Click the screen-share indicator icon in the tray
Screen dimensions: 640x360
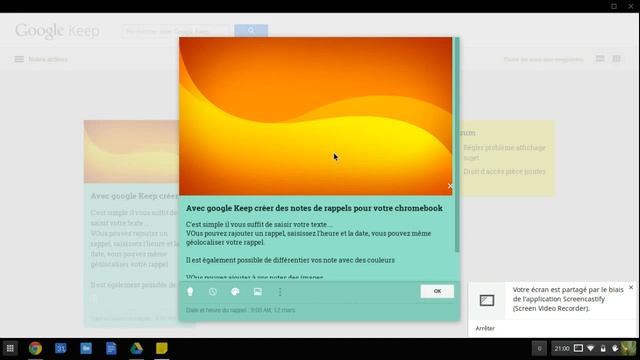click(578, 348)
